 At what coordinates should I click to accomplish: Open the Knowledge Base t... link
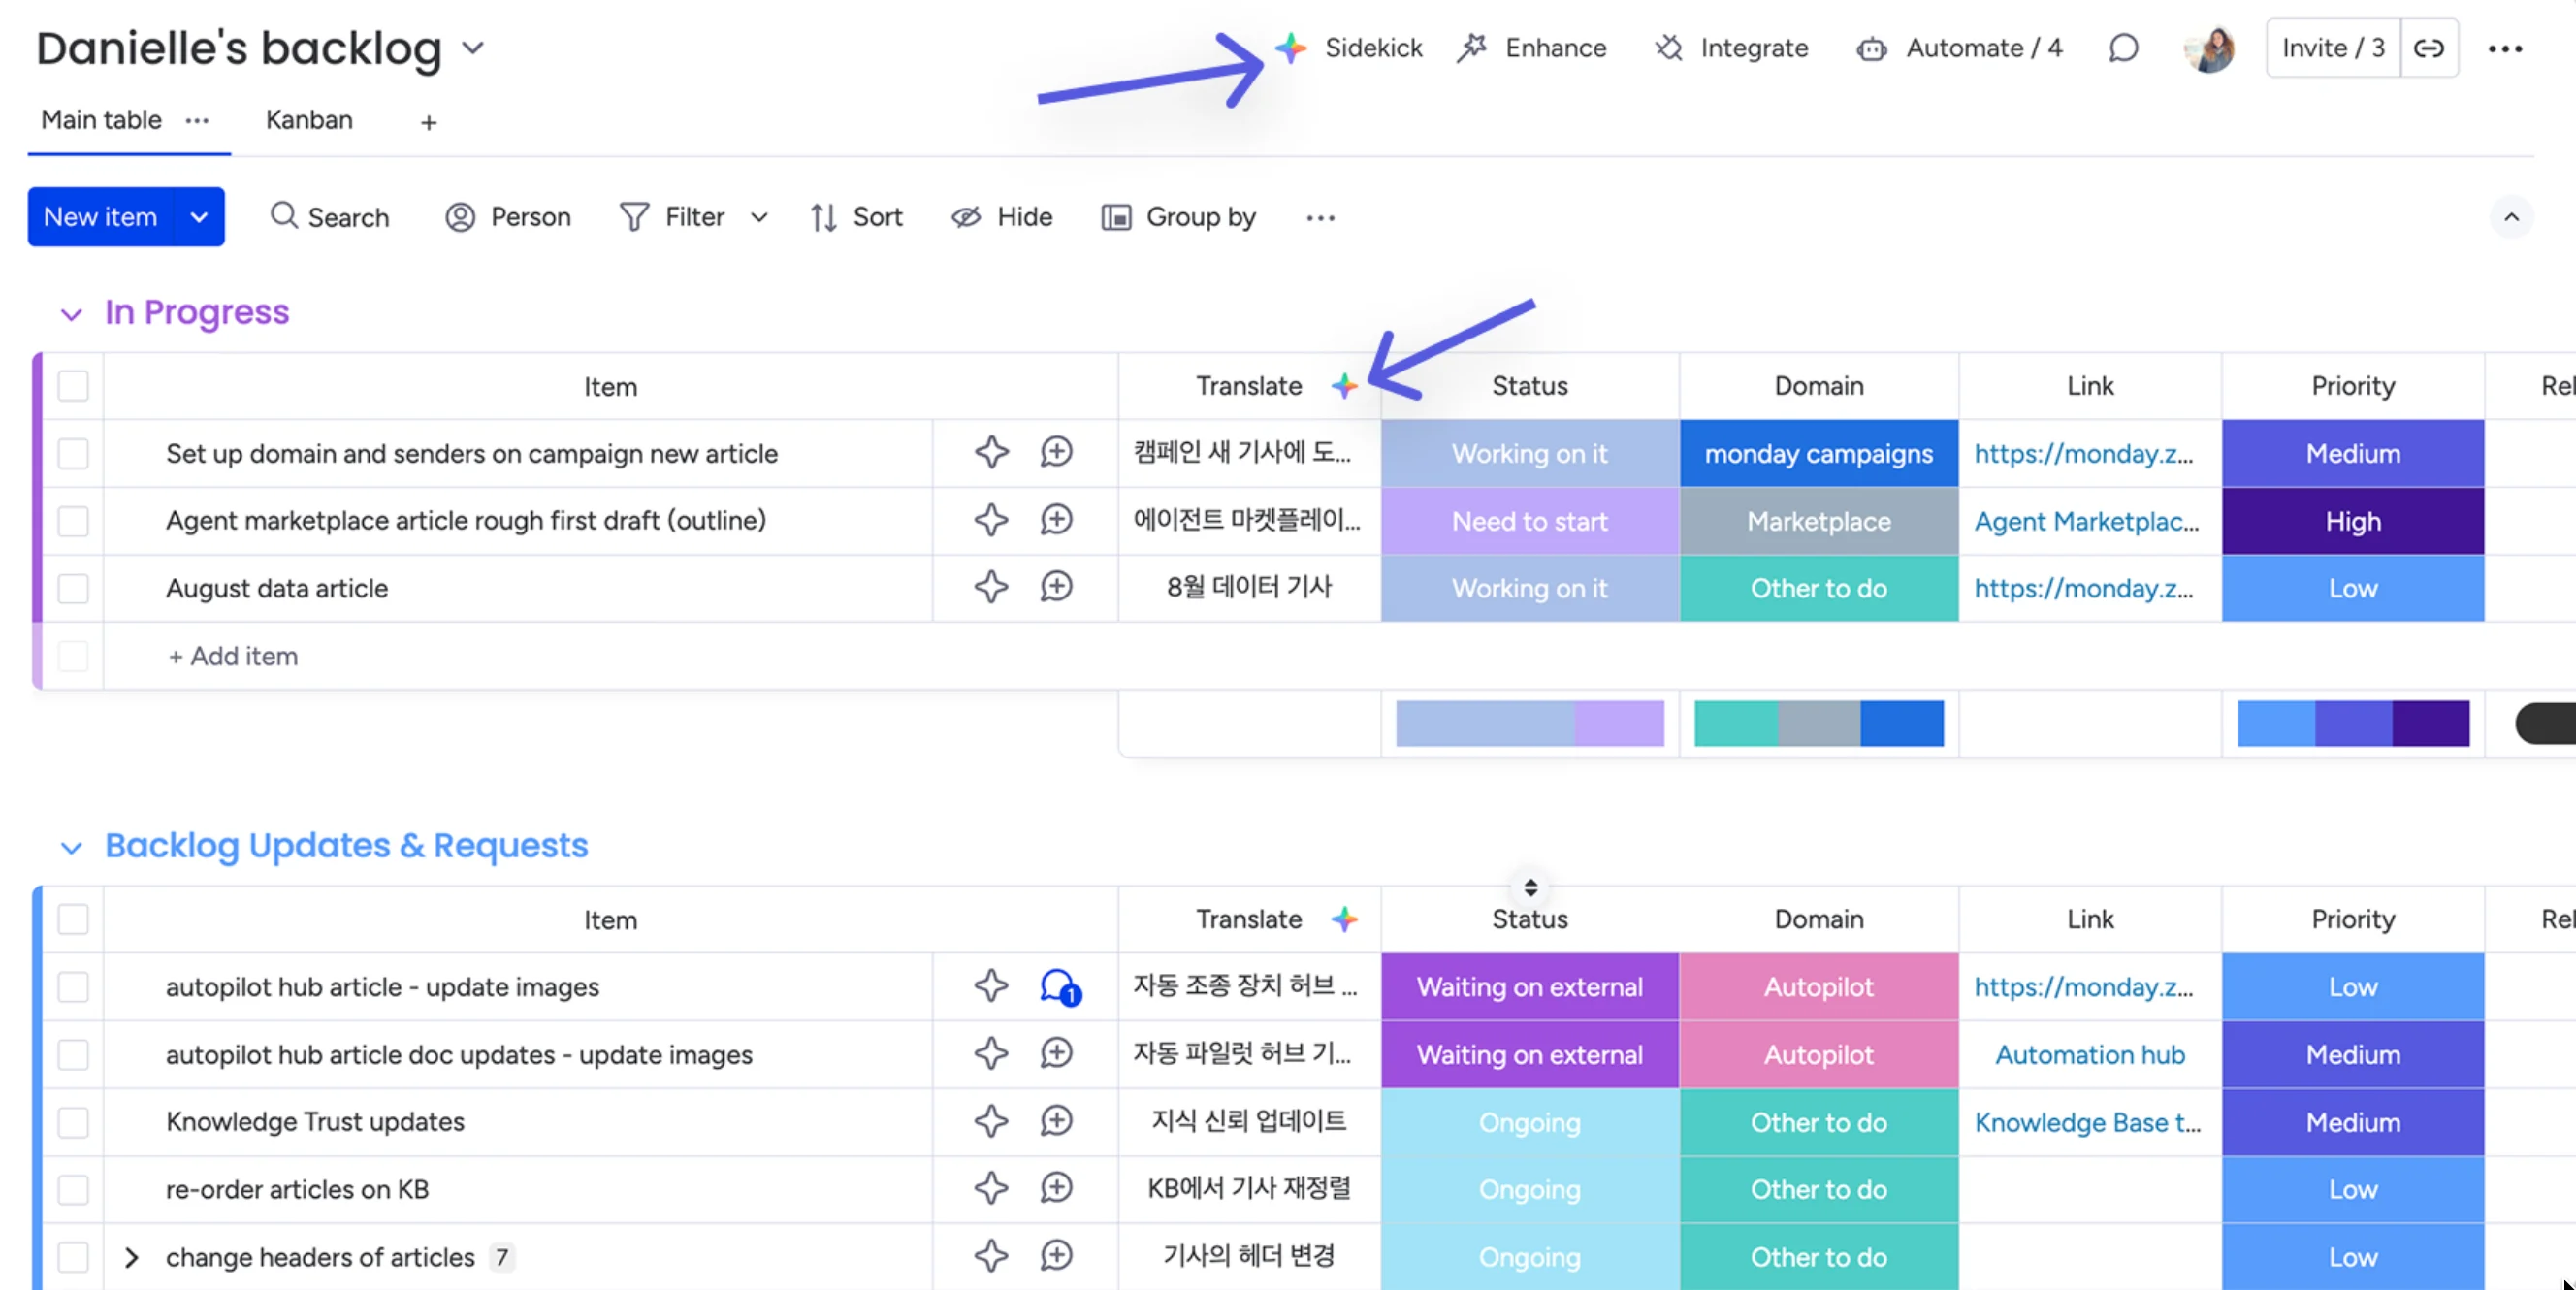(x=2087, y=1122)
